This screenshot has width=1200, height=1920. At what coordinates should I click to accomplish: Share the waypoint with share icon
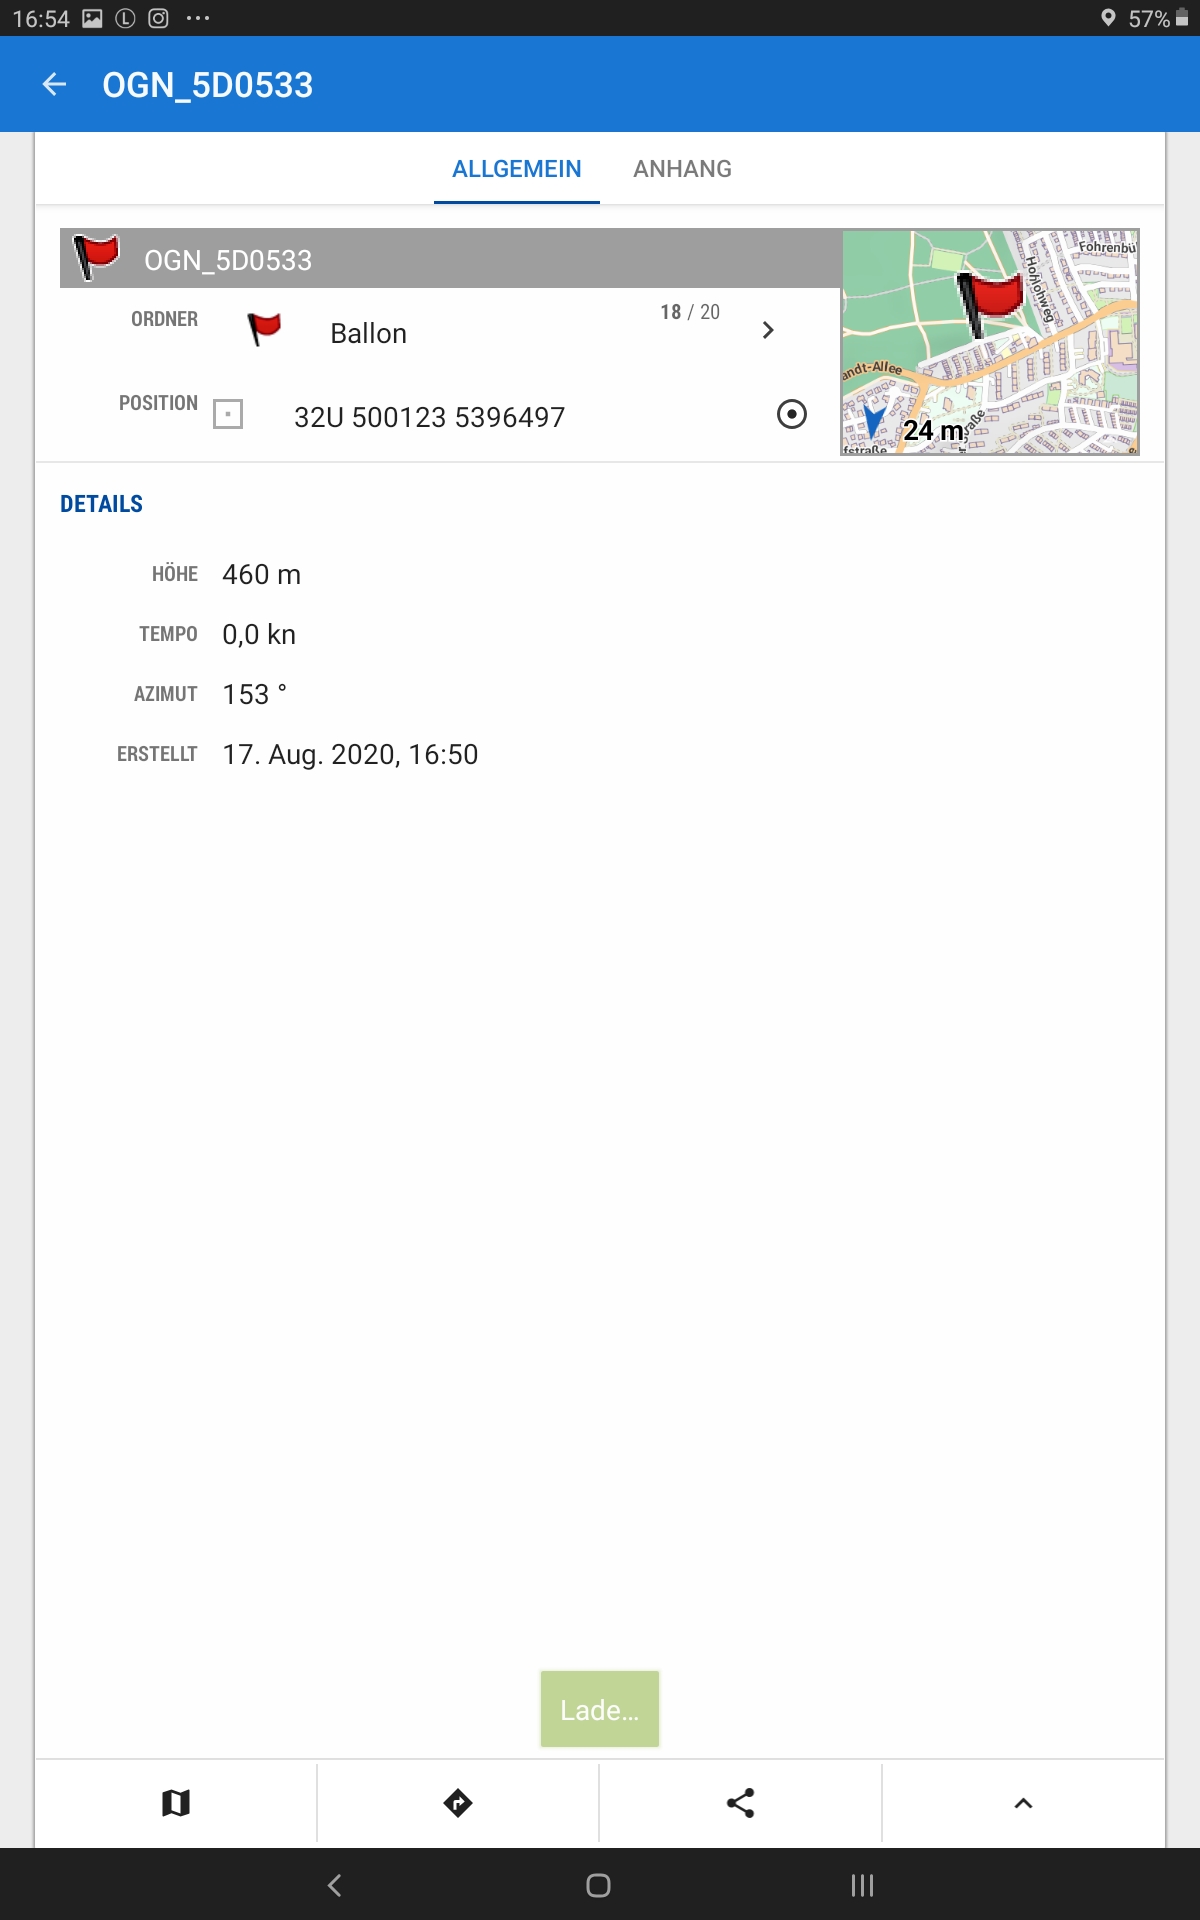coord(740,1803)
